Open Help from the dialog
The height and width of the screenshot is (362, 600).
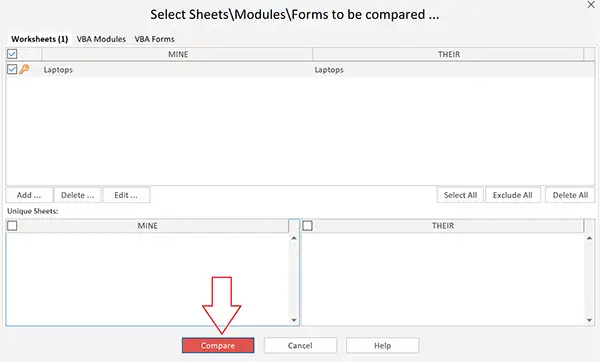pyautogui.click(x=382, y=346)
